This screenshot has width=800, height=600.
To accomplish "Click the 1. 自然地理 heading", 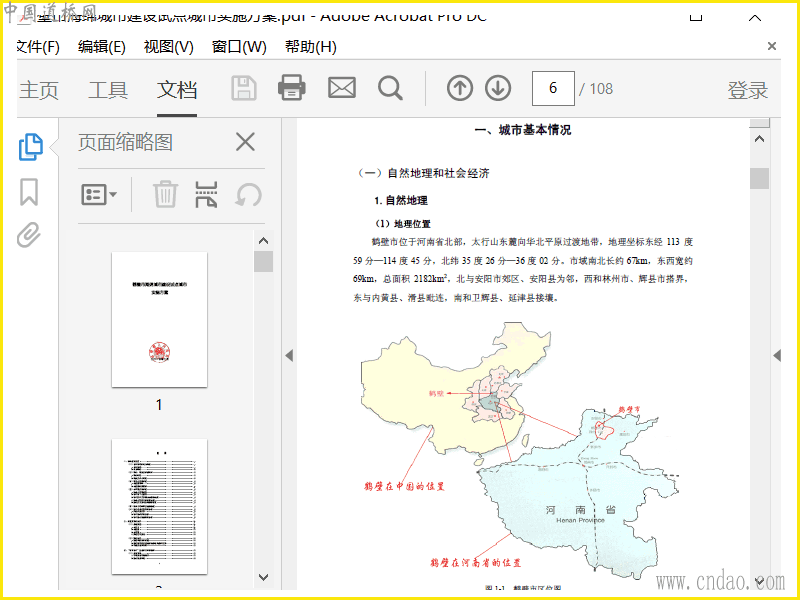I will coord(401,201).
